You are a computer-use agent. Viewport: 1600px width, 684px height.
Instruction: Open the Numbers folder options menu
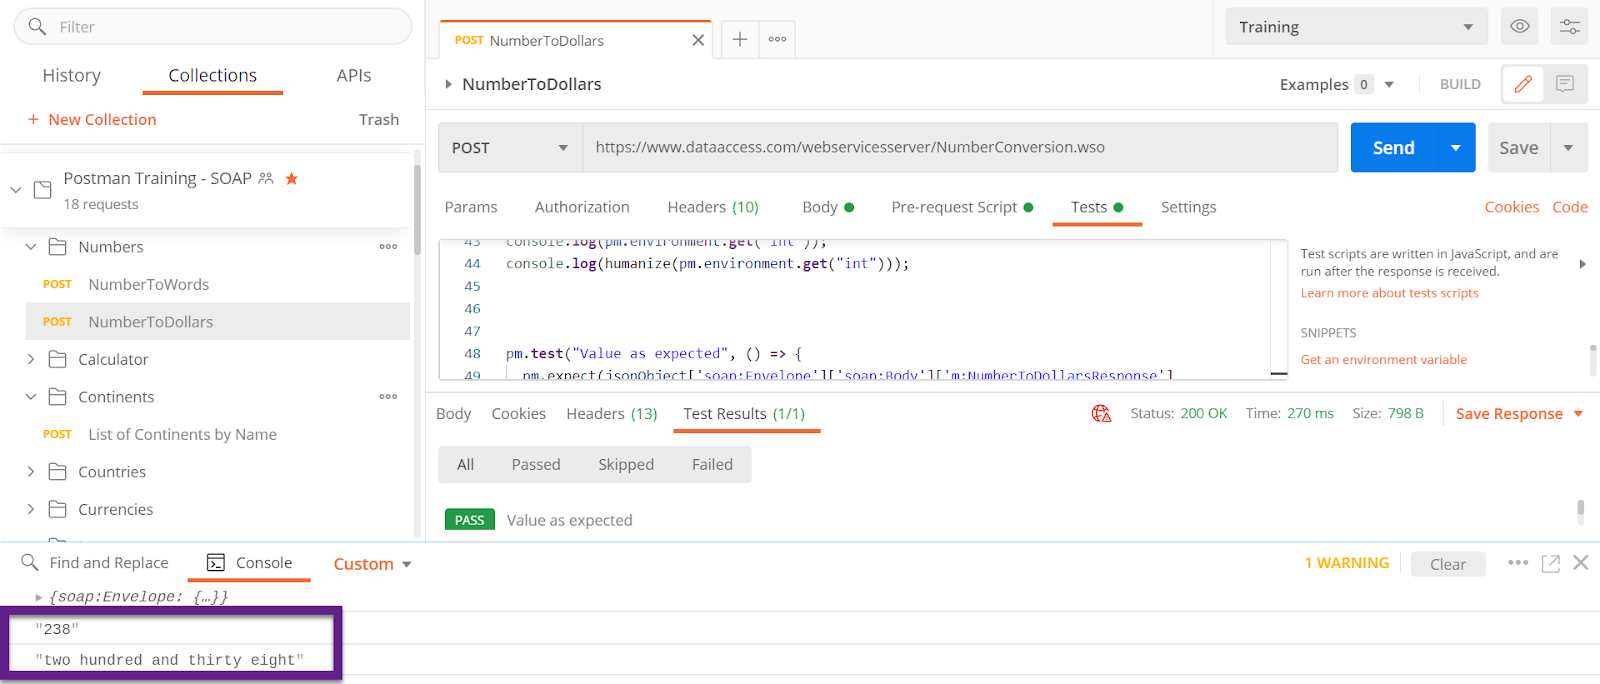click(x=388, y=247)
